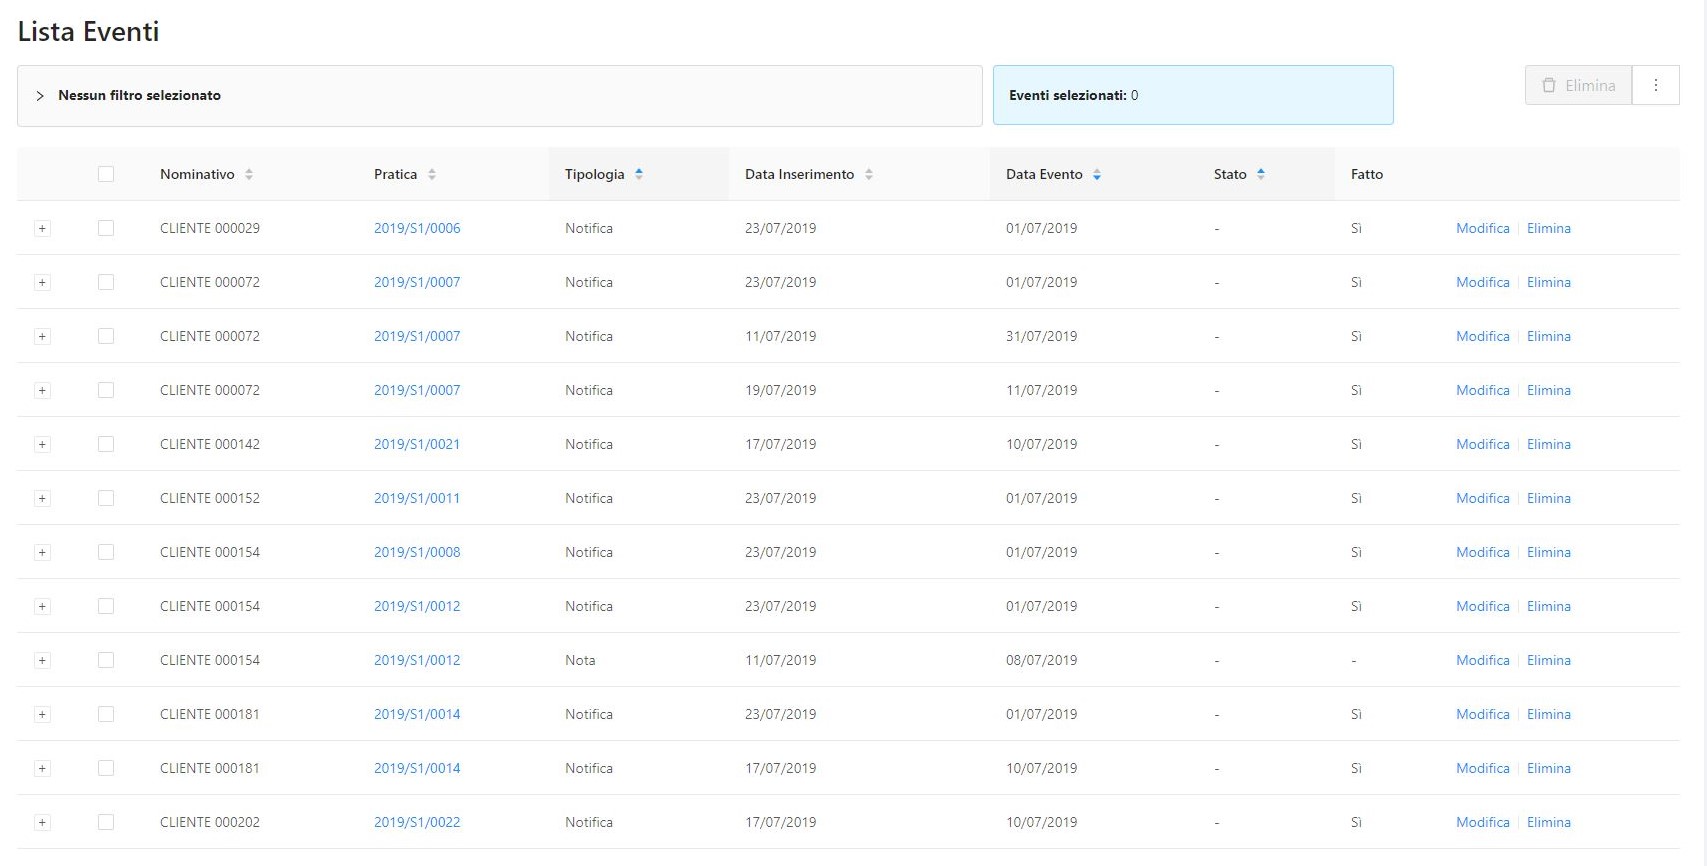Sort the table by Nominativo column
Image resolution: width=1707 pixels, height=866 pixels.
[249, 174]
